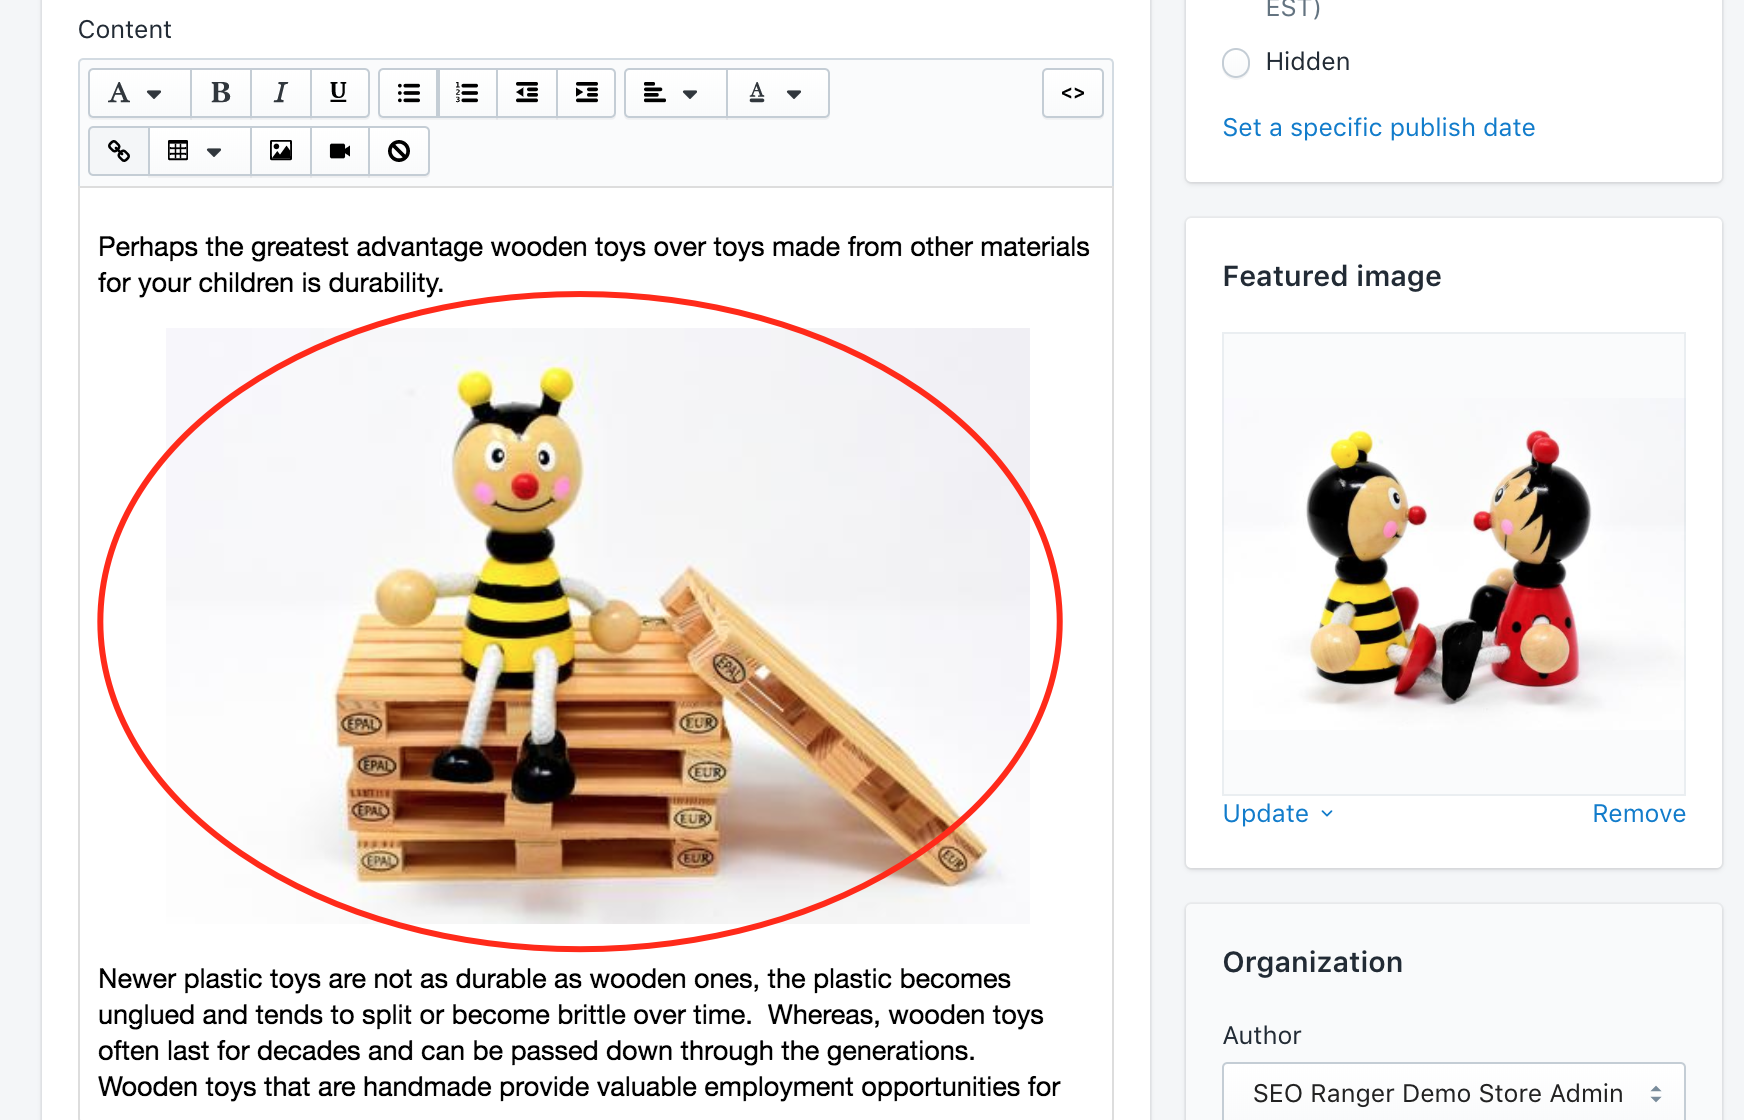Open the Author select box
The image size is (1744, 1120).
pos(1453,1093)
